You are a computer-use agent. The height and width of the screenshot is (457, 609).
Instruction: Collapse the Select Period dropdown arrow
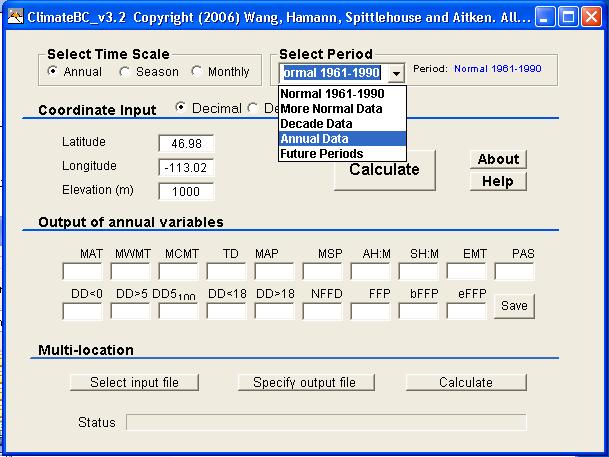click(396, 73)
